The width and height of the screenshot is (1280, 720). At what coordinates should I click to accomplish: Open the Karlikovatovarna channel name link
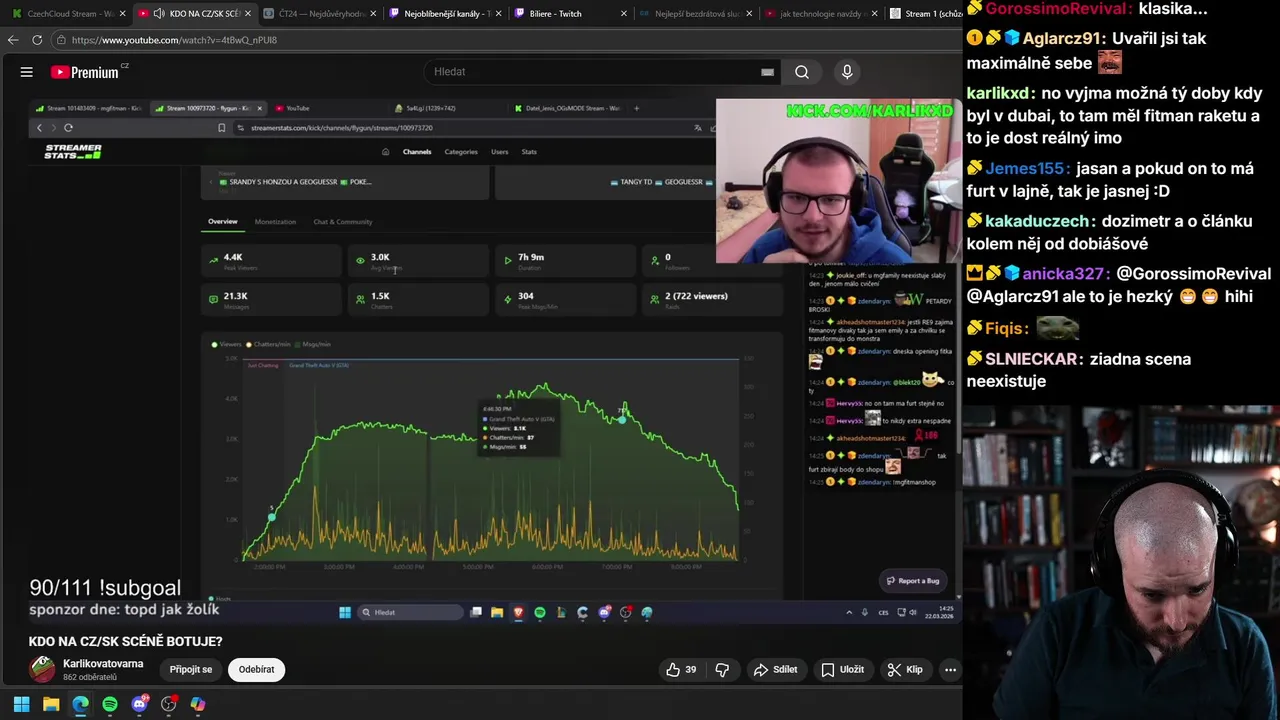click(103, 664)
